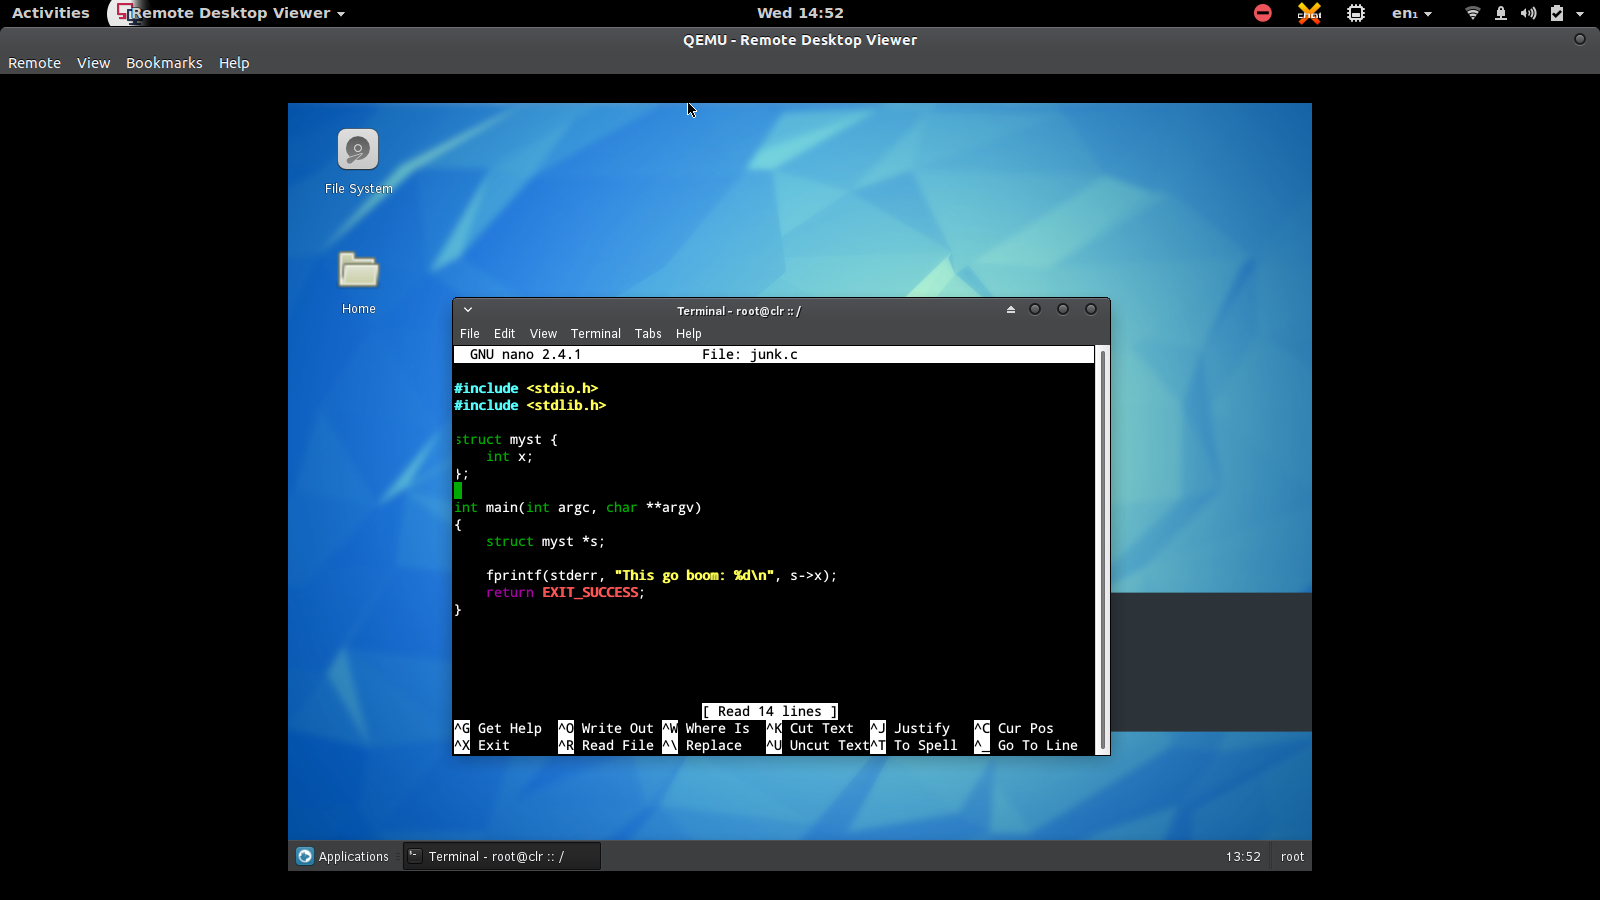Expand the system menu arrow in top bar
This screenshot has height=900, width=1600.
tap(1580, 14)
